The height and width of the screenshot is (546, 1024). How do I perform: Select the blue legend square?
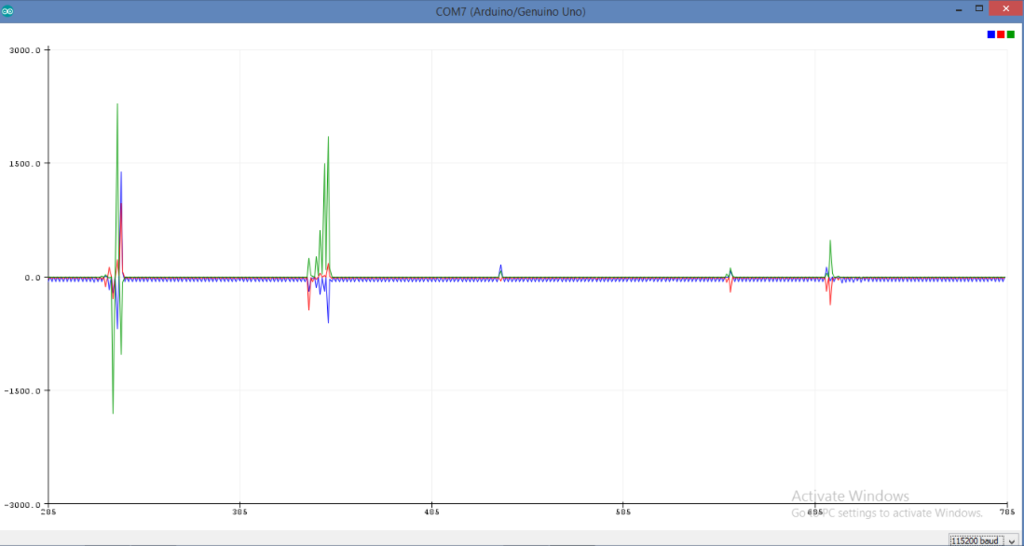pos(991,34)
